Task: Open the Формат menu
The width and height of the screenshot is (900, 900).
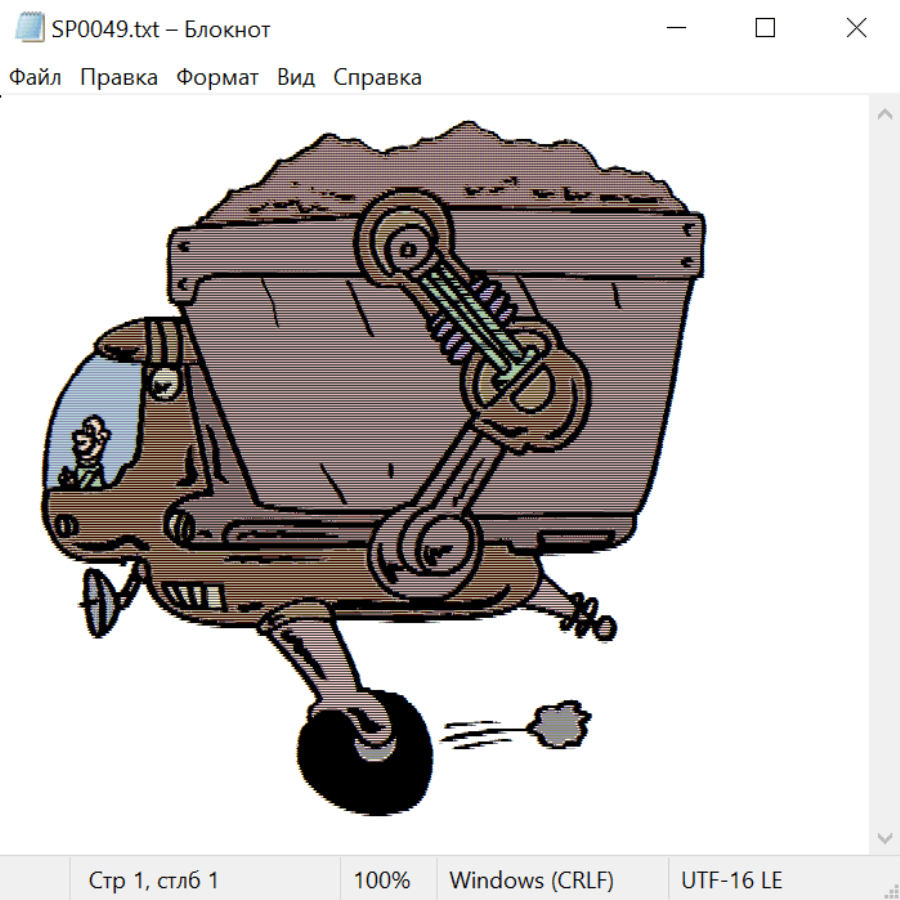Action: (x=217, y=78)
